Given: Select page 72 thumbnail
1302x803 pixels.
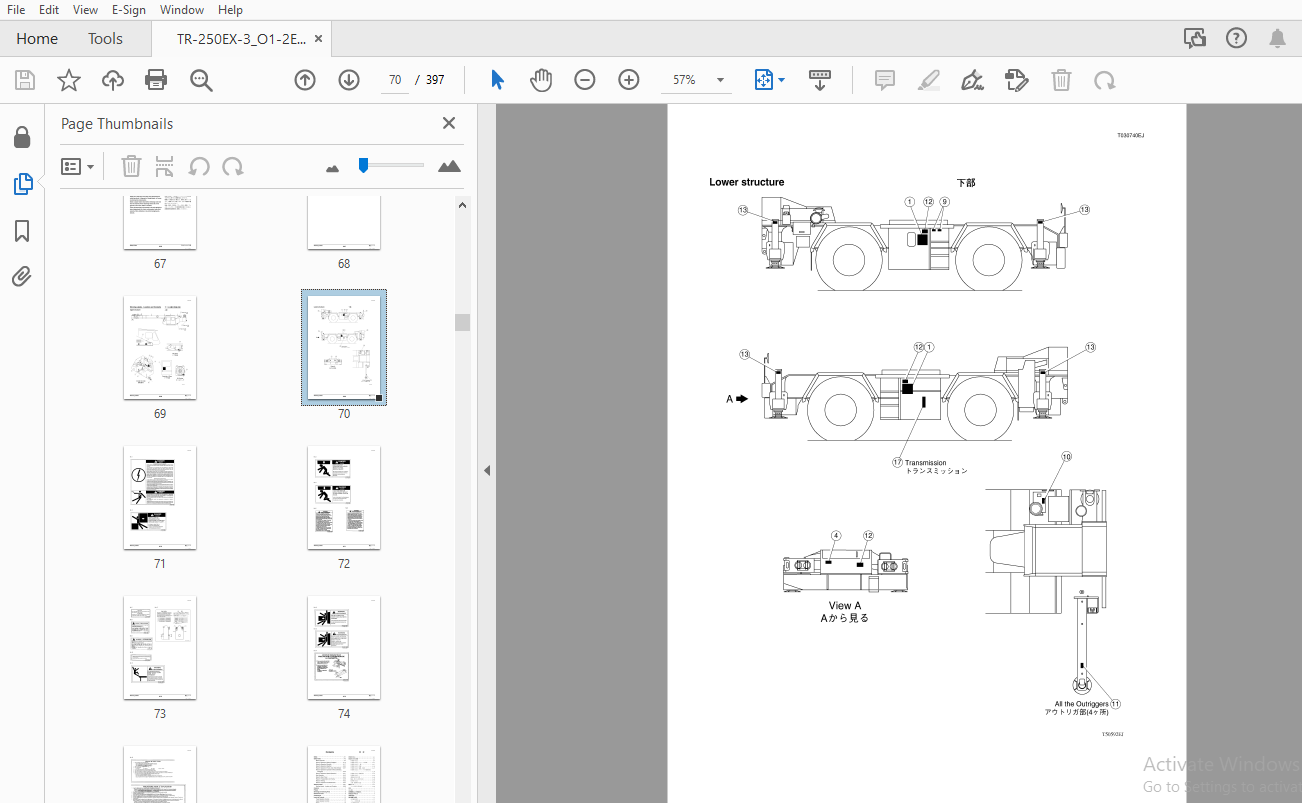Looking at the screenshot, I should pyautogui.click(x=344, y=497).
